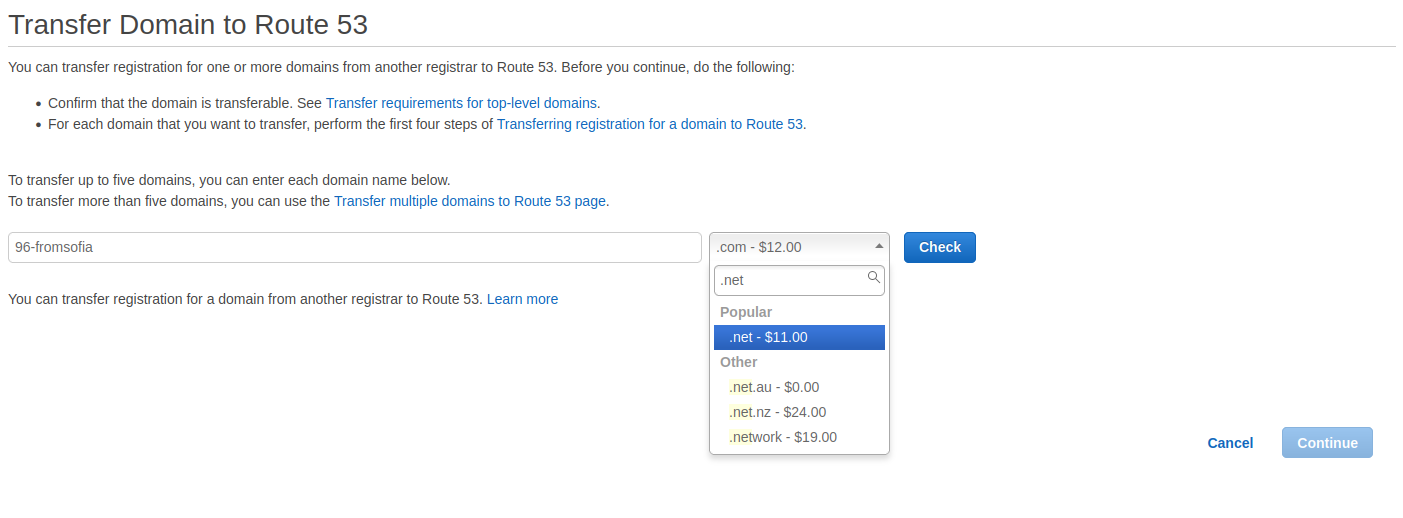This screenshot has height=518, width=1403.
Task: Select the '.network - $19.00' TLD option
Action: pyautogui.click(x=783, y=437)
